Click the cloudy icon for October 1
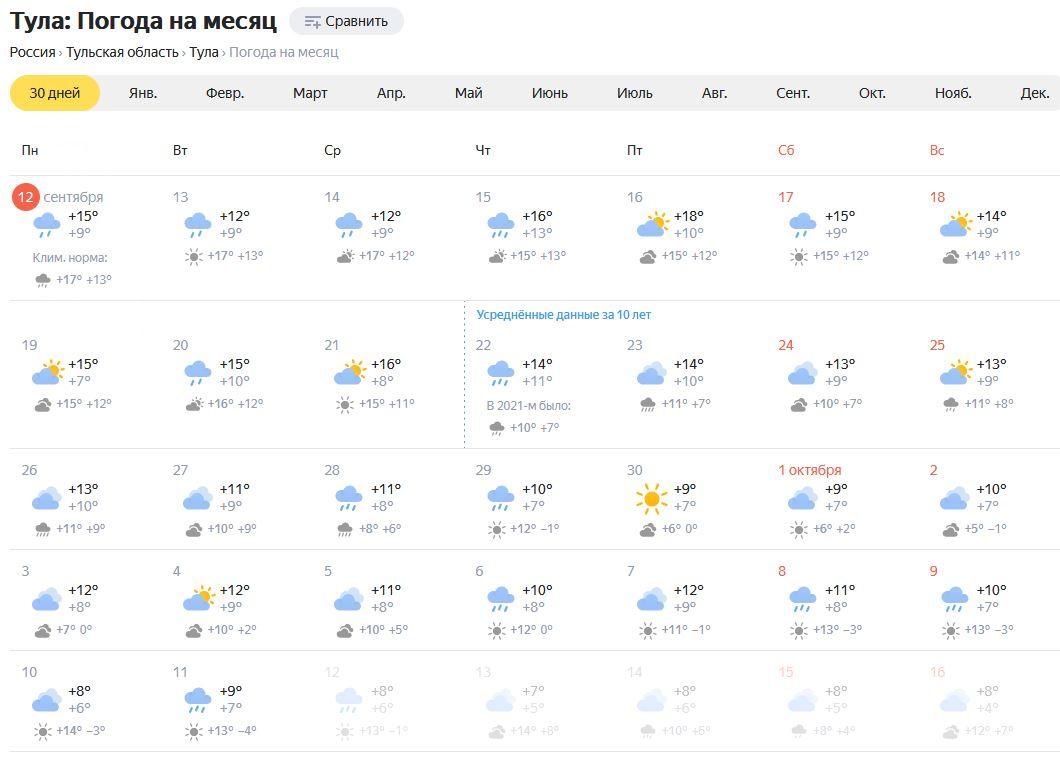 pos(802,497)
